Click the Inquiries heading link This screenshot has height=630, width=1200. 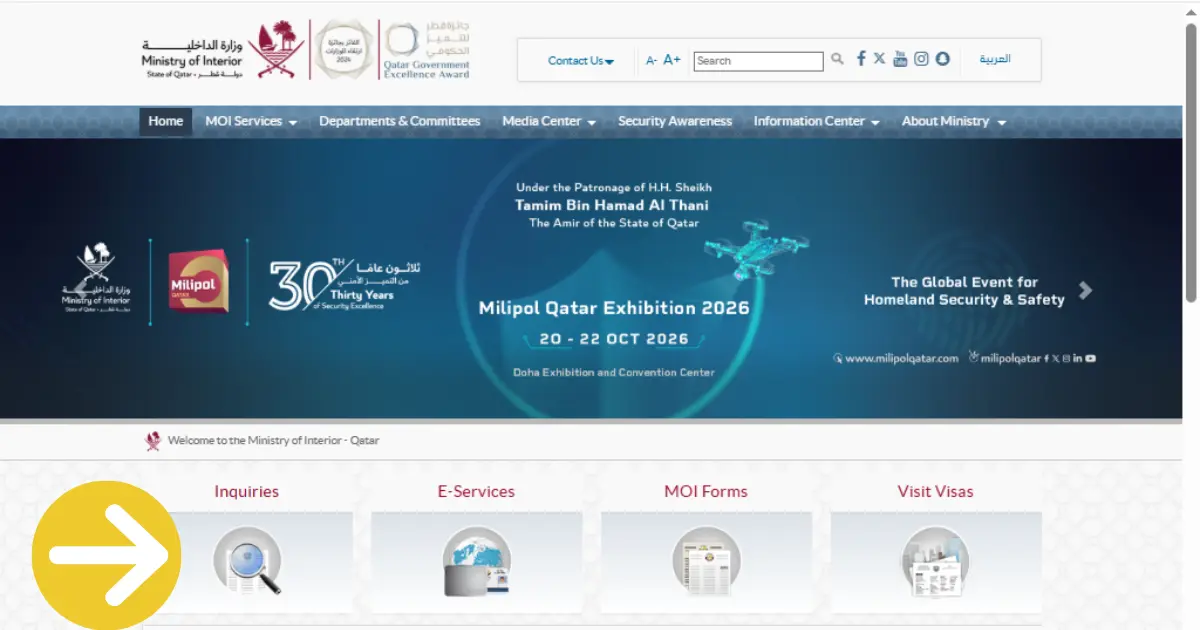[x=246, y=491]
